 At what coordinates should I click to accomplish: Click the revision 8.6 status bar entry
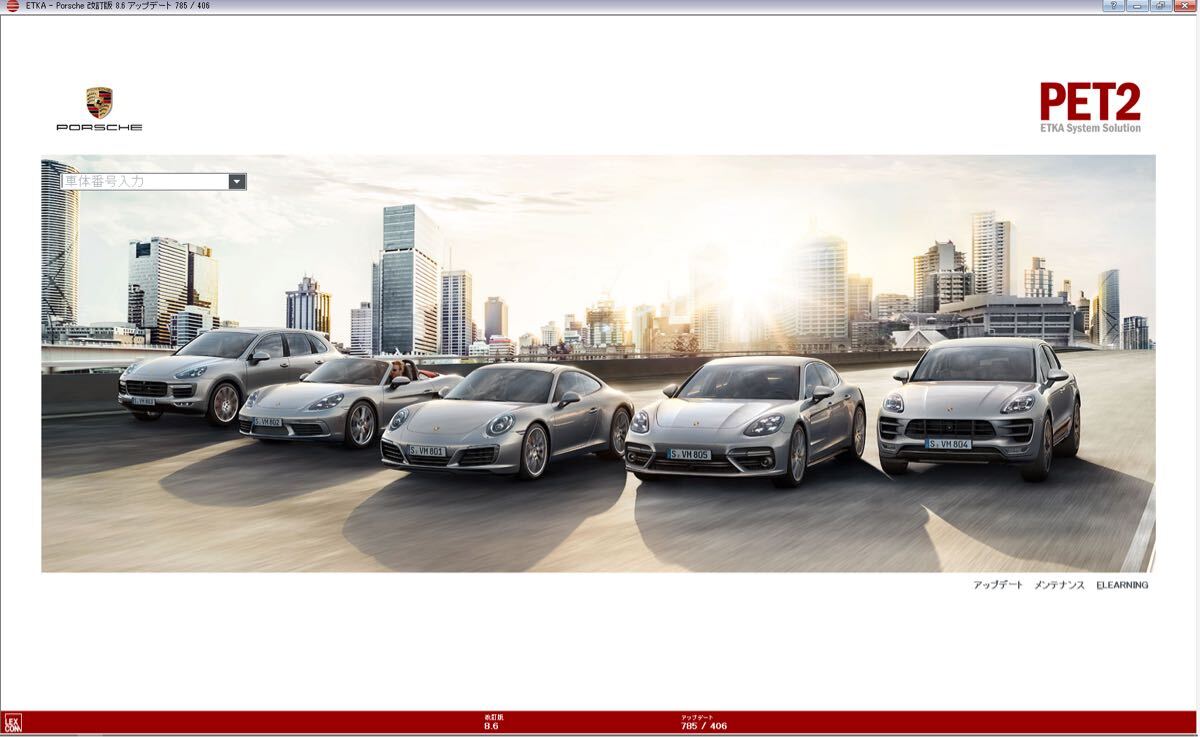pos(491,722)
